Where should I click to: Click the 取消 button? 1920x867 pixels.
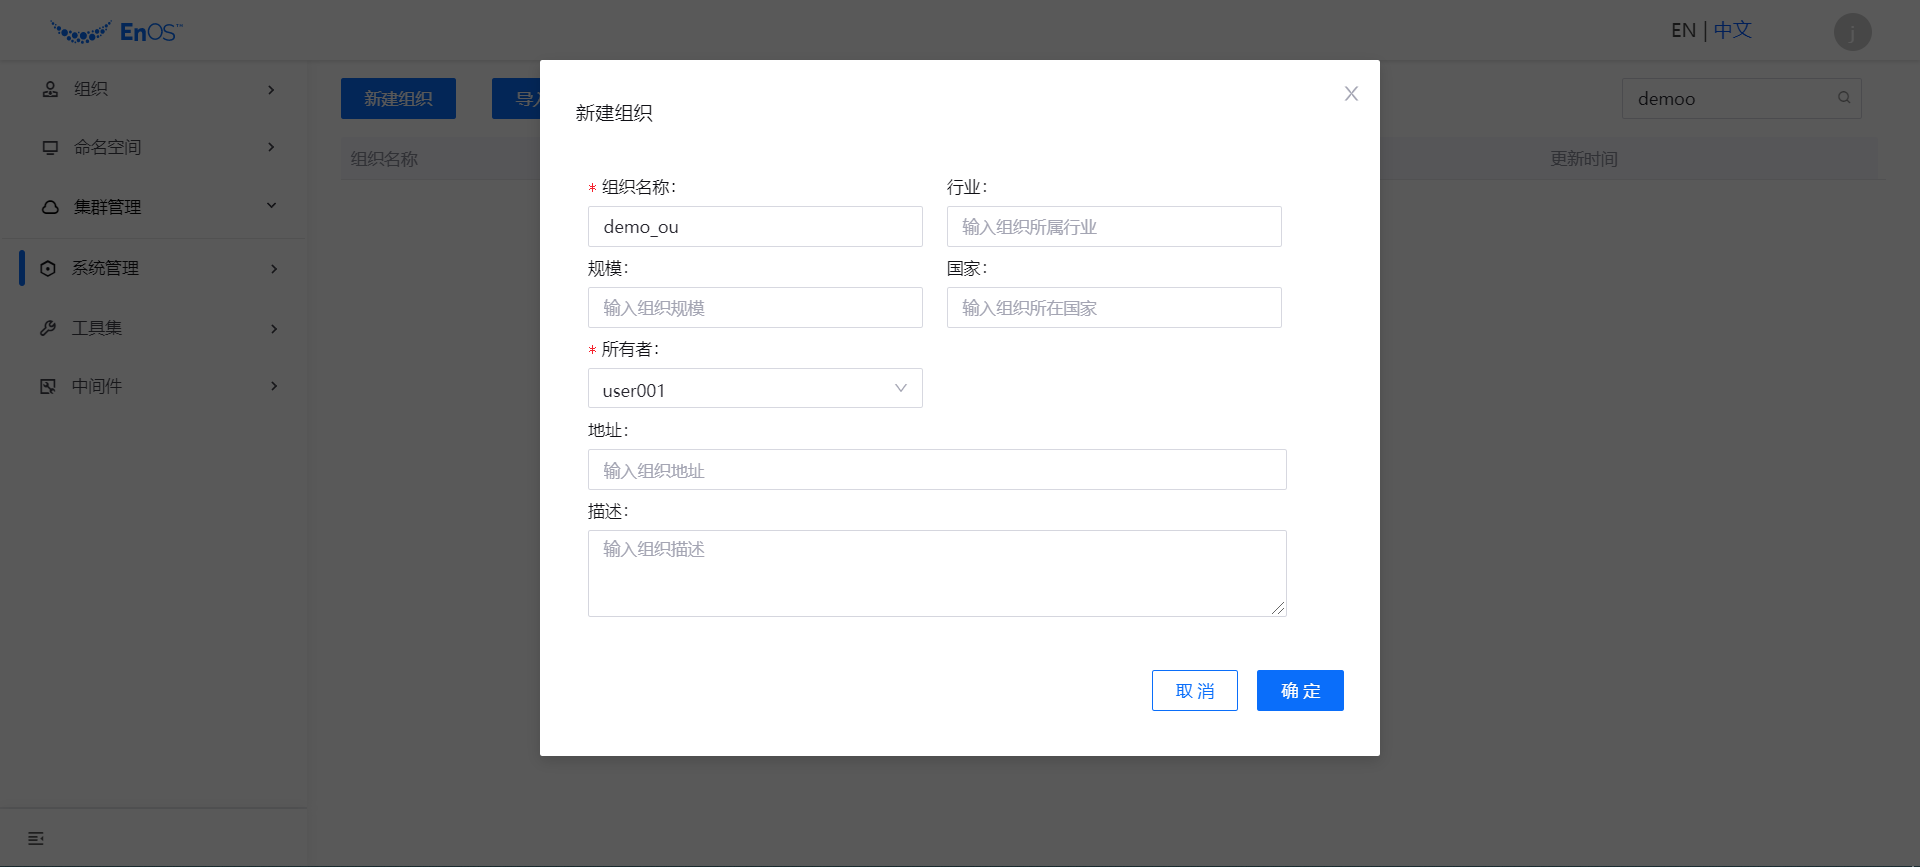click(x=1194, y=691)
